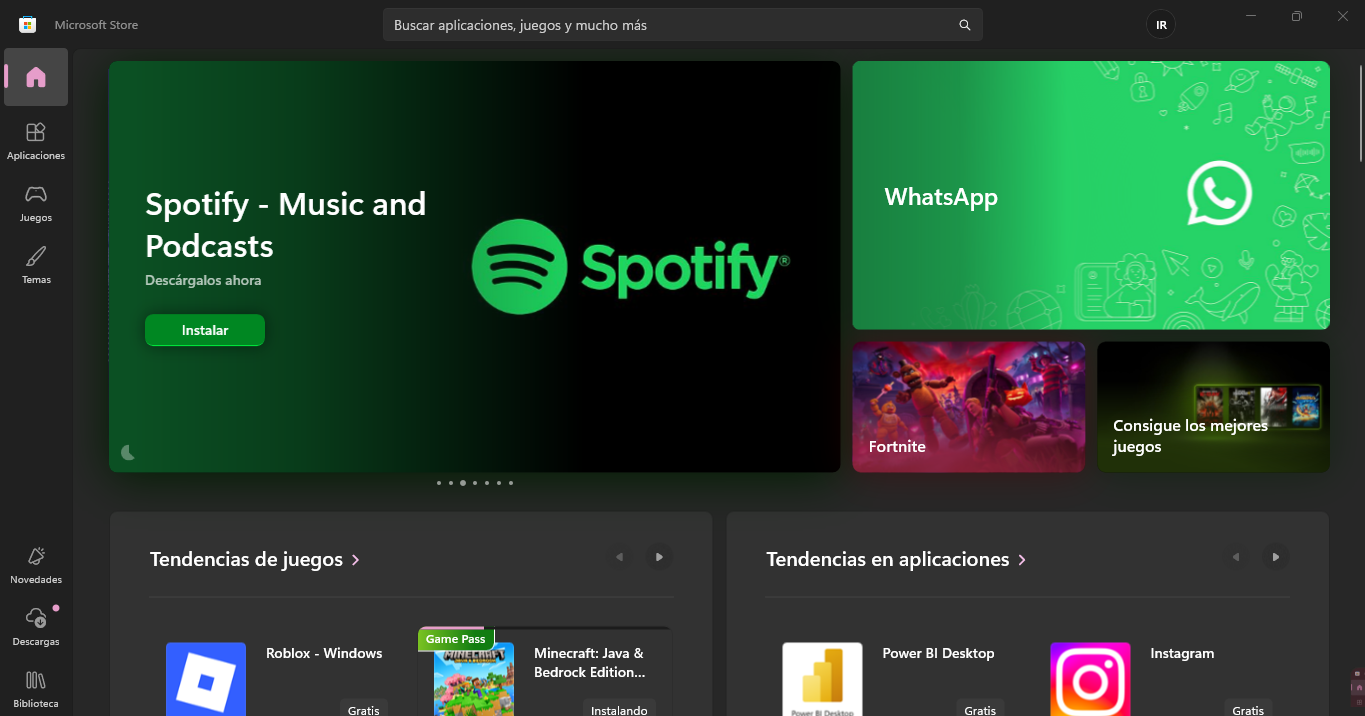The image size is (1365, 716).
Task: Click the Instalando button for Minecraft
Action: [x=619, y=709]
